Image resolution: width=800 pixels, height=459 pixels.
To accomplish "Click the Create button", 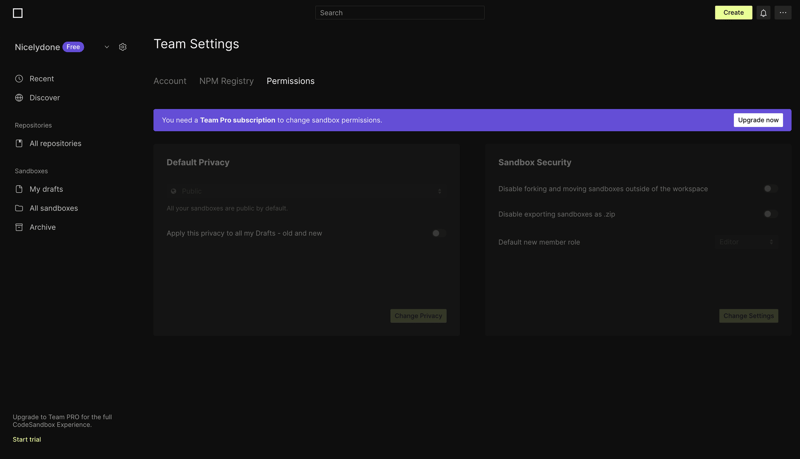I will [x=733, y=13].
